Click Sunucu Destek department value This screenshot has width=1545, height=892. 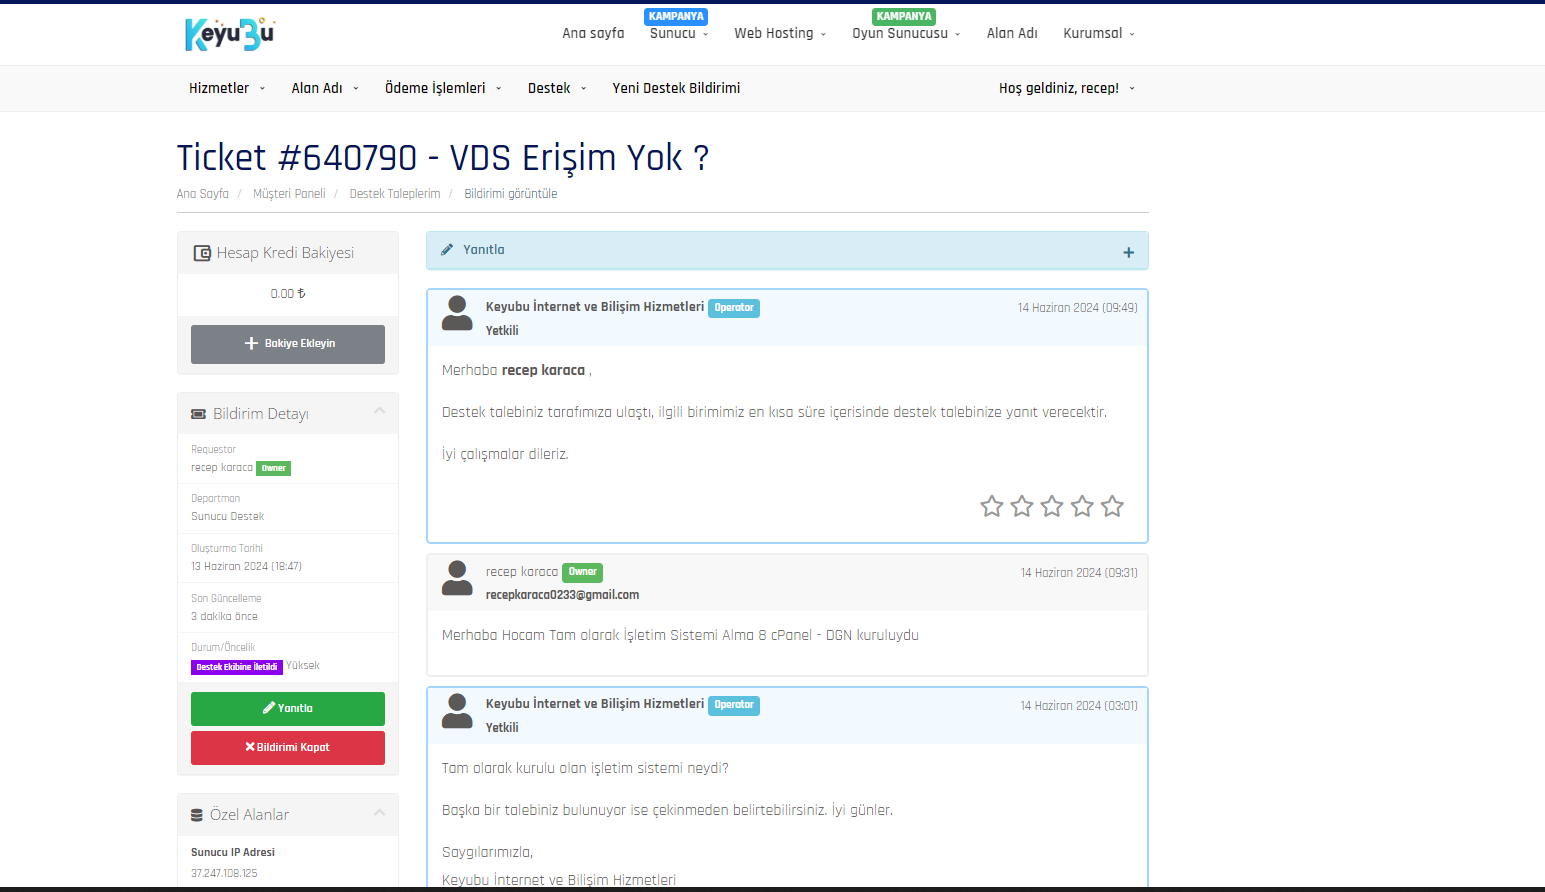click(228, 517)
